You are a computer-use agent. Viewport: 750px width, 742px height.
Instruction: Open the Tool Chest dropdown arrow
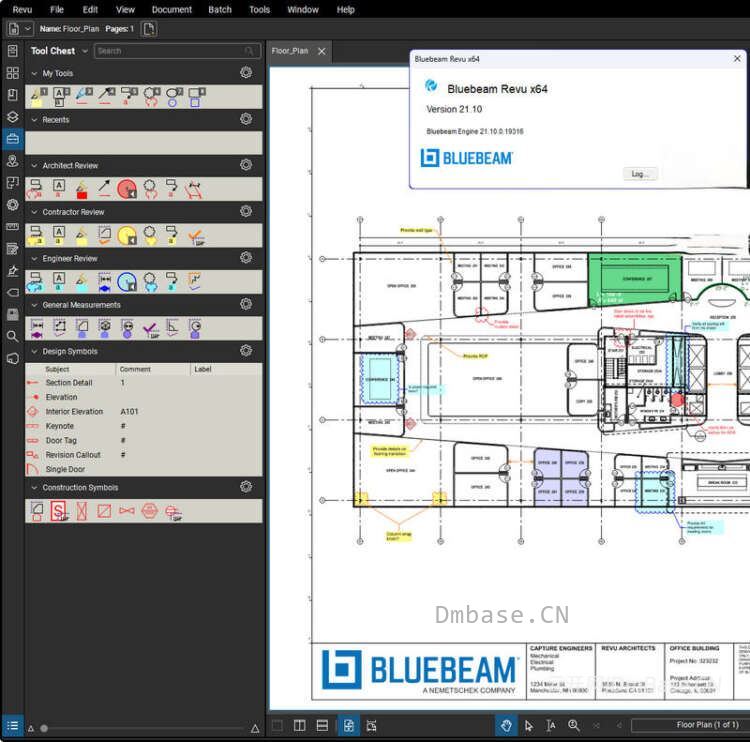[x=85, y=51]
